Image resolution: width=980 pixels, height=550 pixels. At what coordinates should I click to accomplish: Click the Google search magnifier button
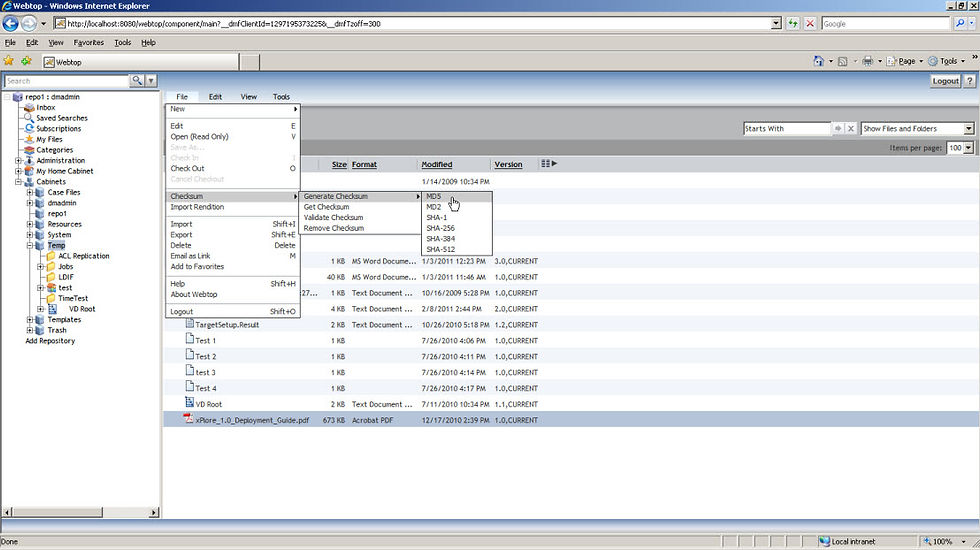pos(960,24)
